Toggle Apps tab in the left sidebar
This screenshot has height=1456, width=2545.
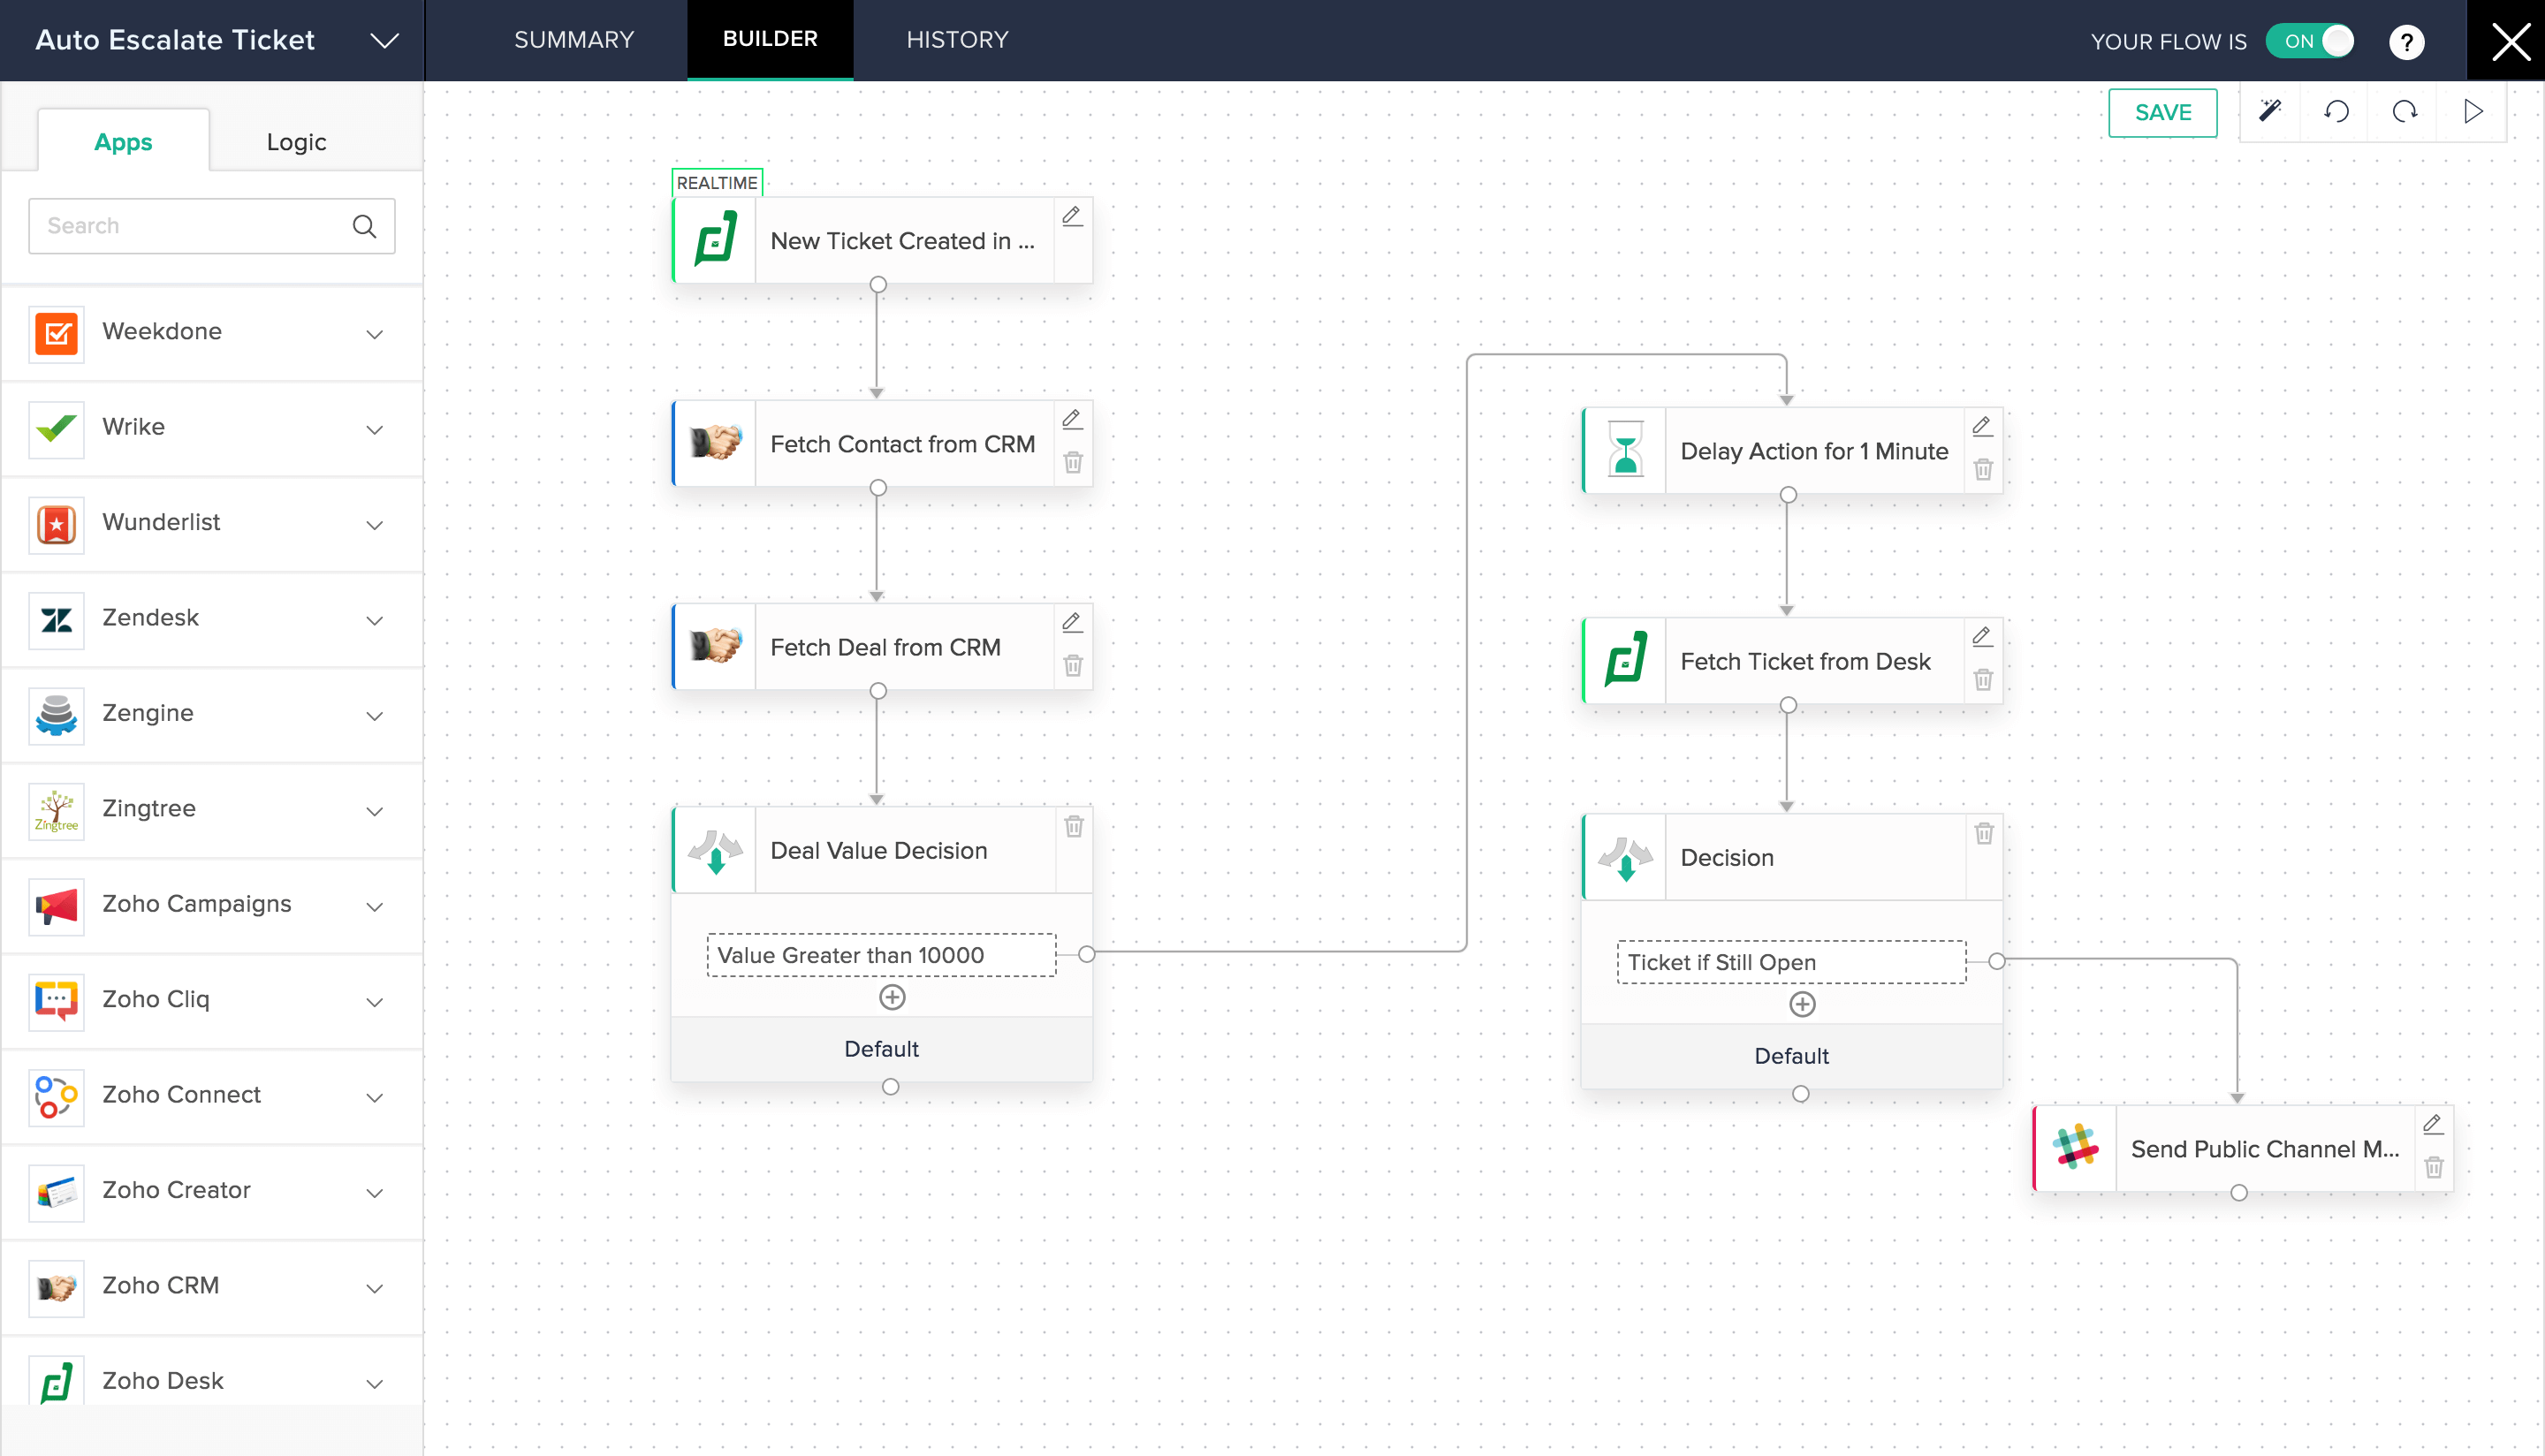click(124, 141)
